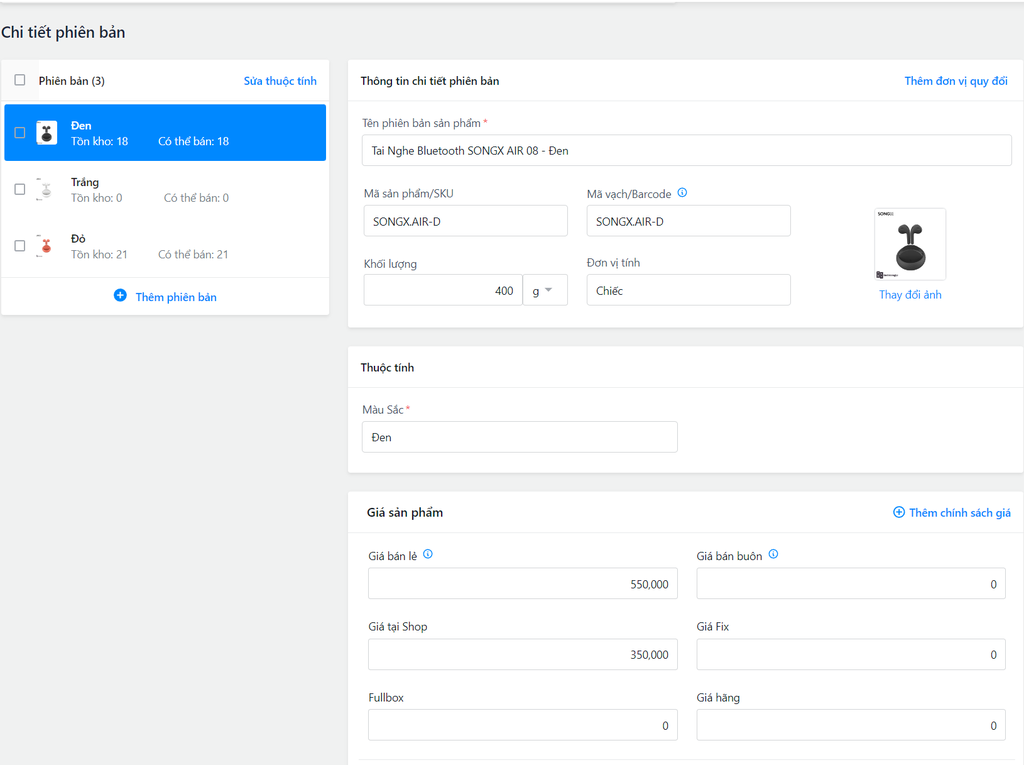Click Thêm đơn vị quy đổi link
This screenshot has height=765, width=1024.
pyautogui.click(x=956, y=81)
